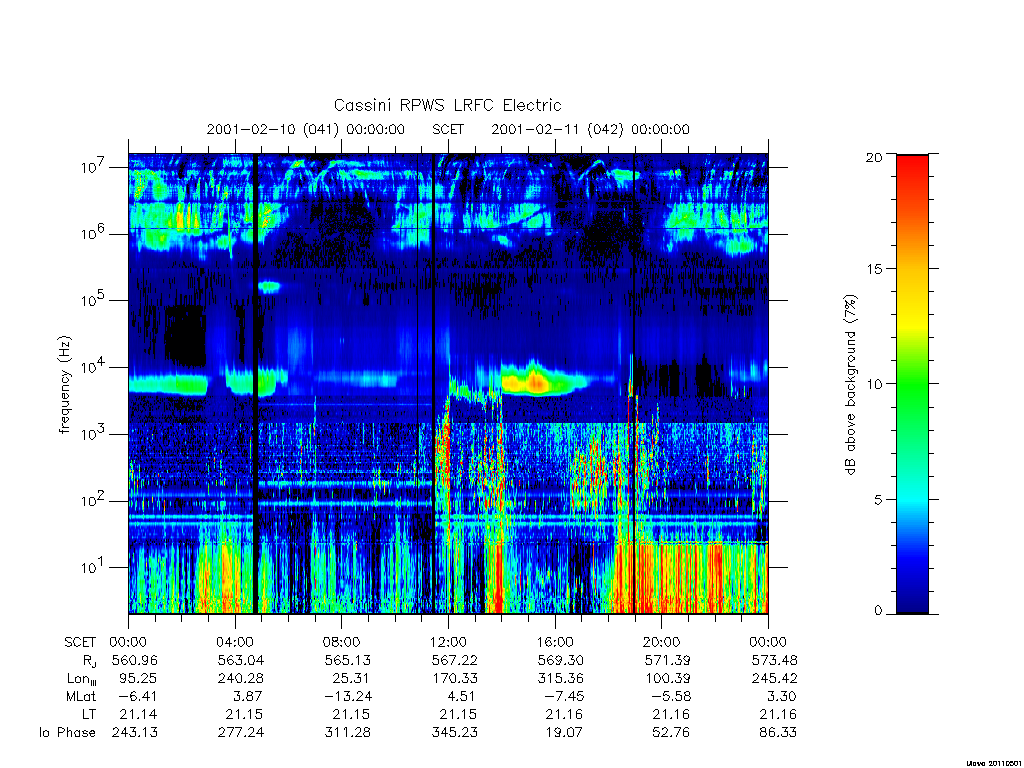
Task: Click the colorbar label 0
Action: (878, 611)
